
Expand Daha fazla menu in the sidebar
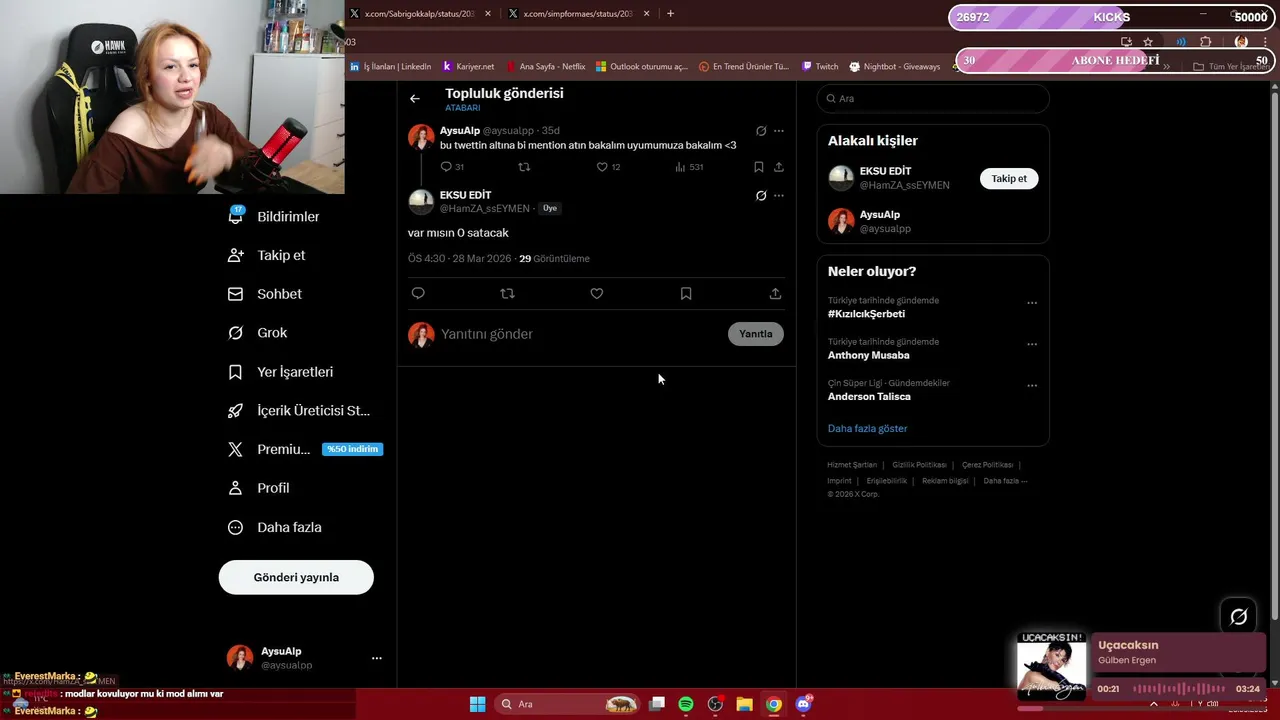point(275,527)
